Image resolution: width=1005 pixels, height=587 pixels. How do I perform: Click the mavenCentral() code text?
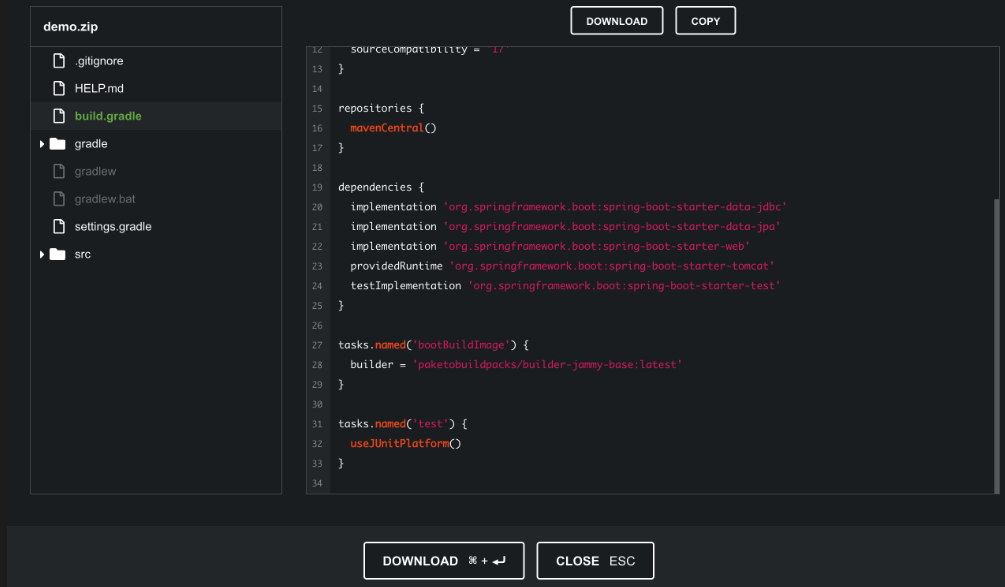[x=393, y=128]
